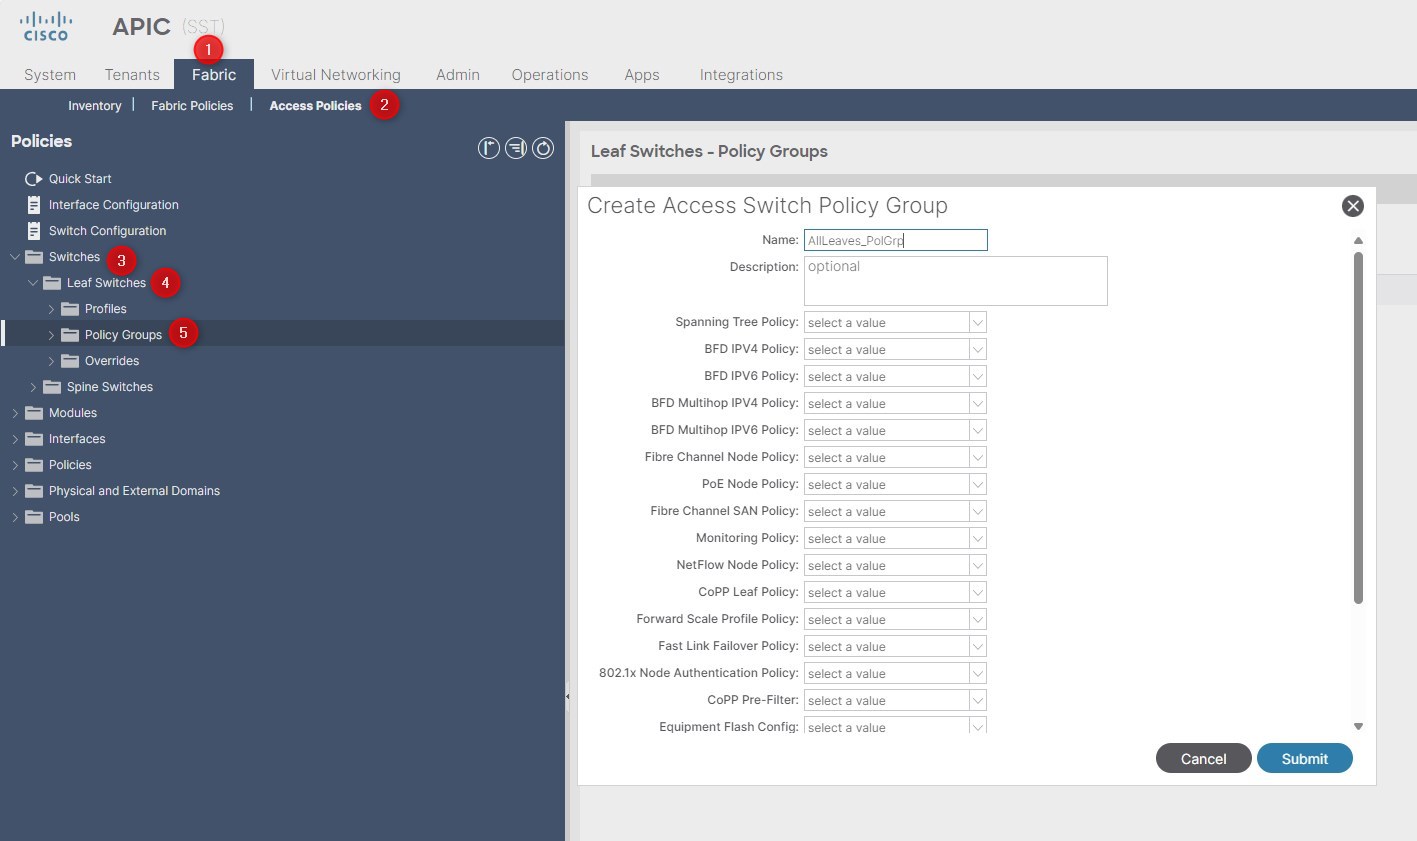Open the Spanning Tree Policy dropdown
Viewport: 1417px width, 841px height.
pos(977,323)
